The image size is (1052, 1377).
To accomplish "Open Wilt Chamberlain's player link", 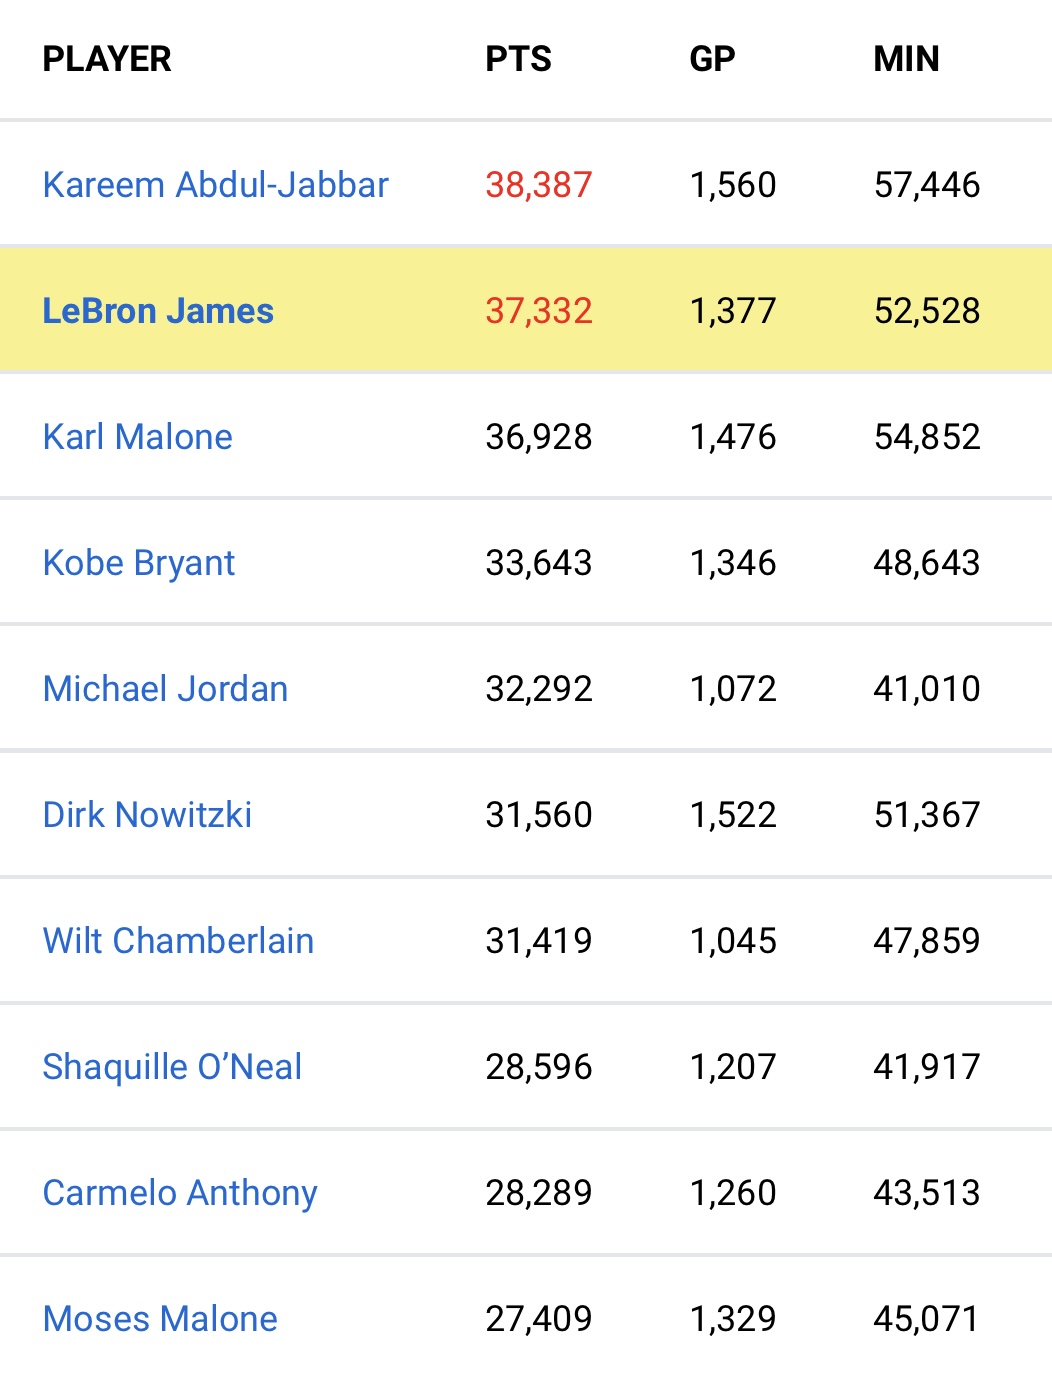I will coord(178,941).
